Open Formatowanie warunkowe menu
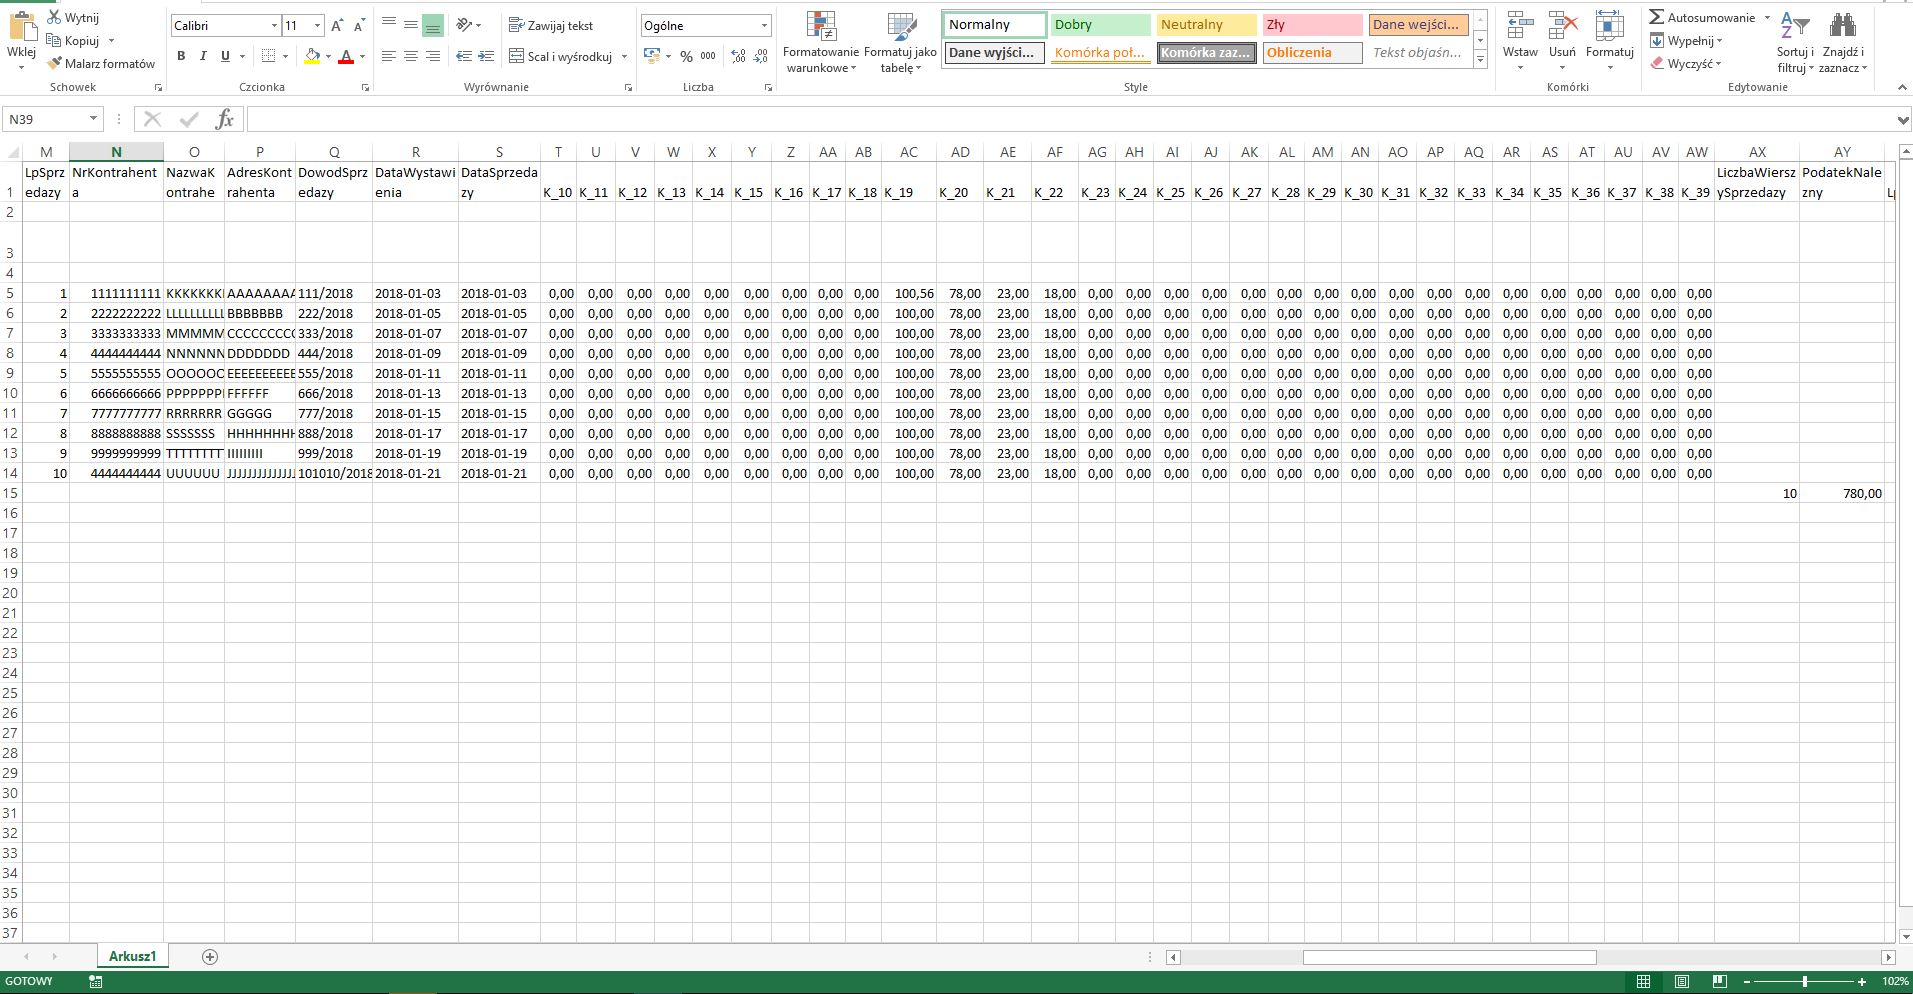 pos(821,44)
